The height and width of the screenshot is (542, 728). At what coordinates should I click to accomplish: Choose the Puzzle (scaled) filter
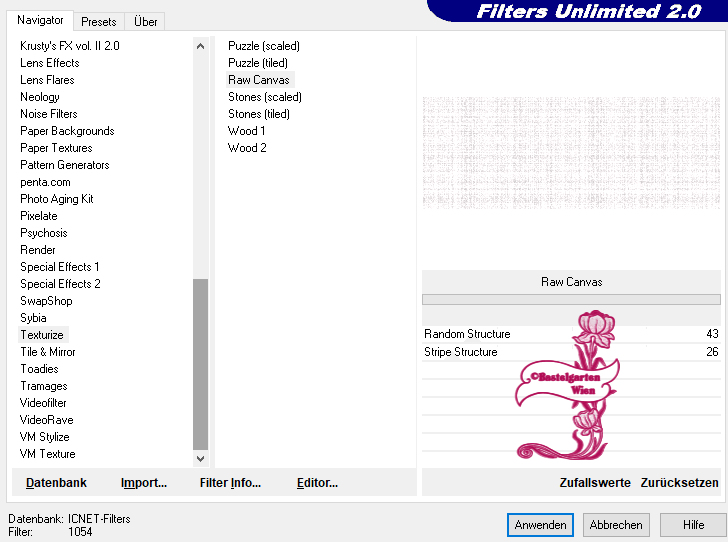(264, 46)
